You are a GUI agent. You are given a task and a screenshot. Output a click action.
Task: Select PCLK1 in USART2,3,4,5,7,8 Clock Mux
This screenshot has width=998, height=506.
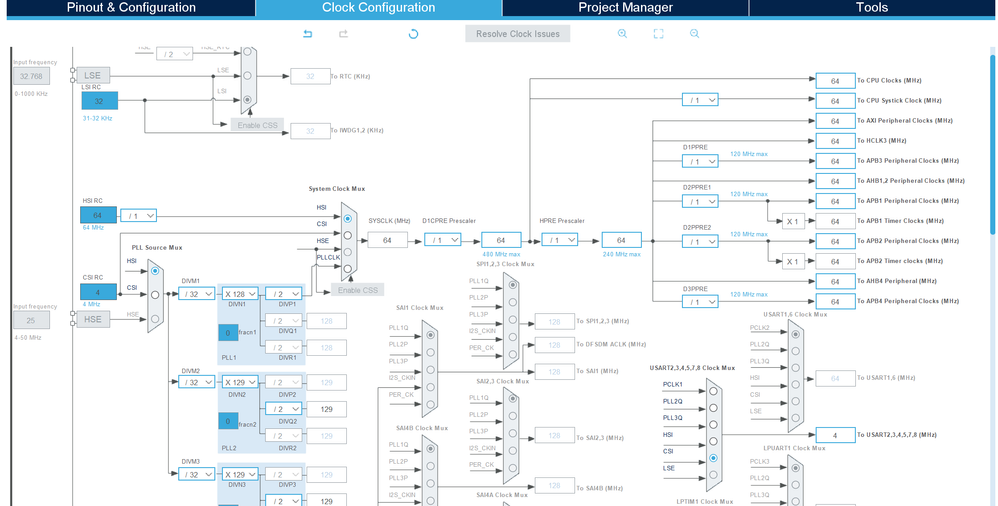point(713,391)
